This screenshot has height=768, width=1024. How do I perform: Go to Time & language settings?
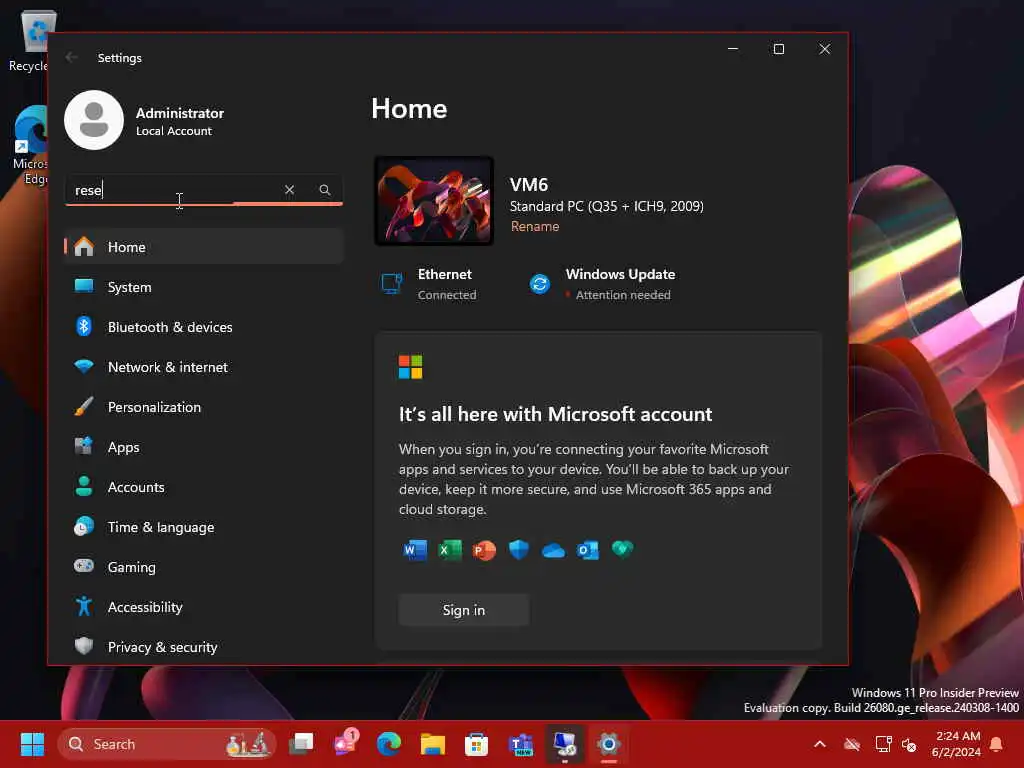(x=204, y=527)
